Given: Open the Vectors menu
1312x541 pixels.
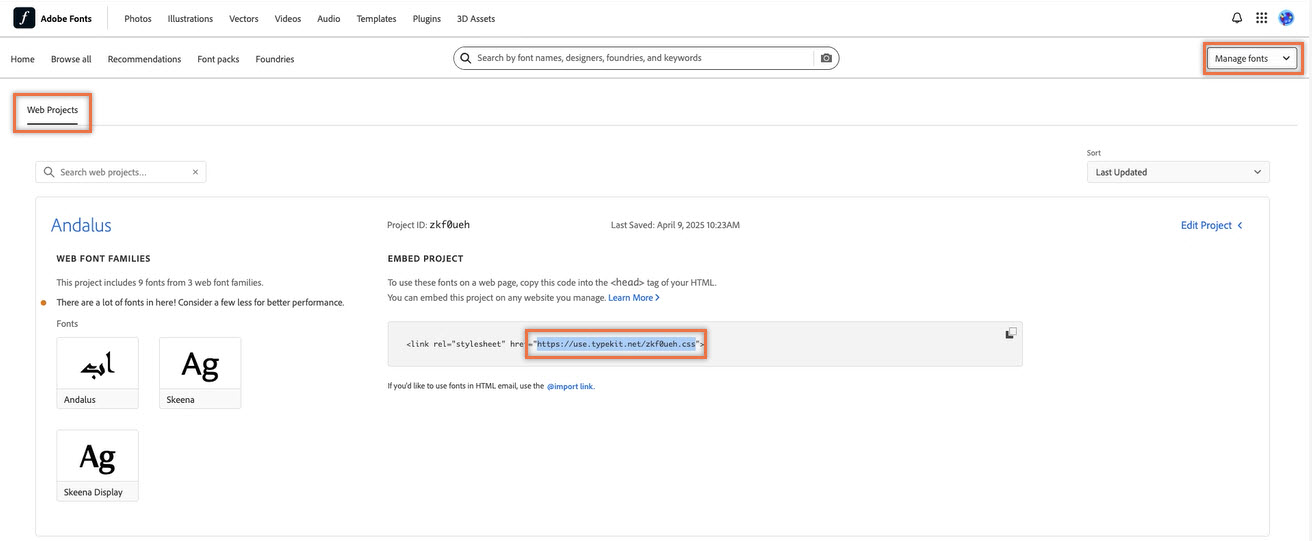Looking at the screenshot, I should tap(244, 19).
